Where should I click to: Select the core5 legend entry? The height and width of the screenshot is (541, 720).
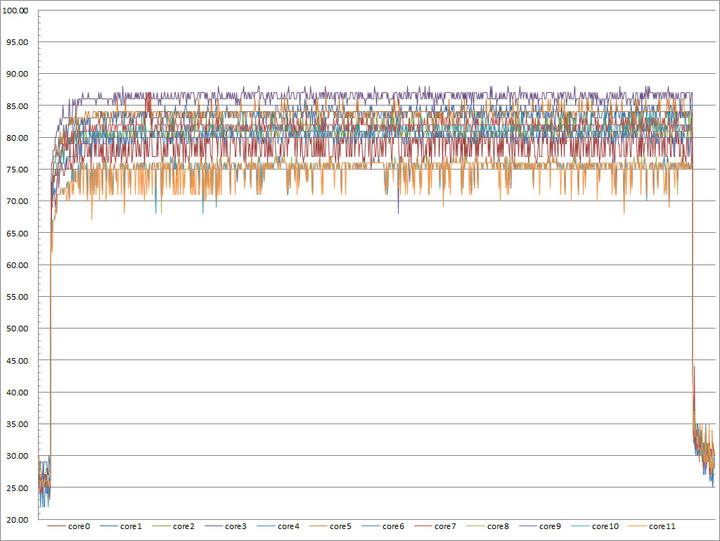[x=331, y=526]
